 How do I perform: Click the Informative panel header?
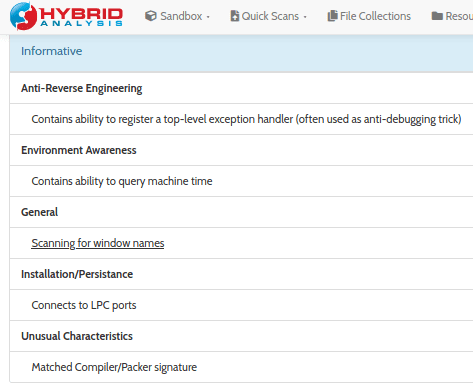(x=241, y=54)
